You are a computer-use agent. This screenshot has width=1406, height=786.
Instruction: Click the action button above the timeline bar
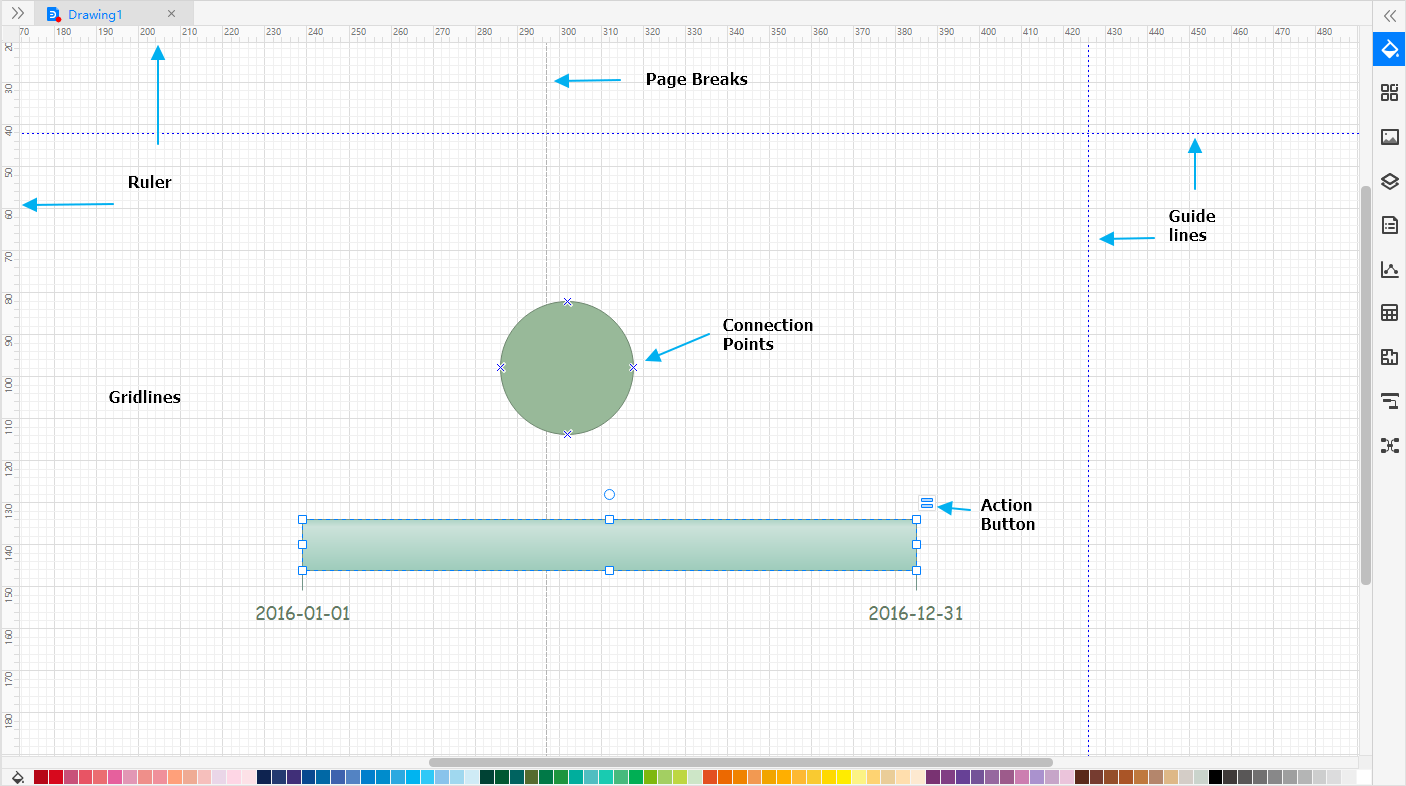point(927,503)
